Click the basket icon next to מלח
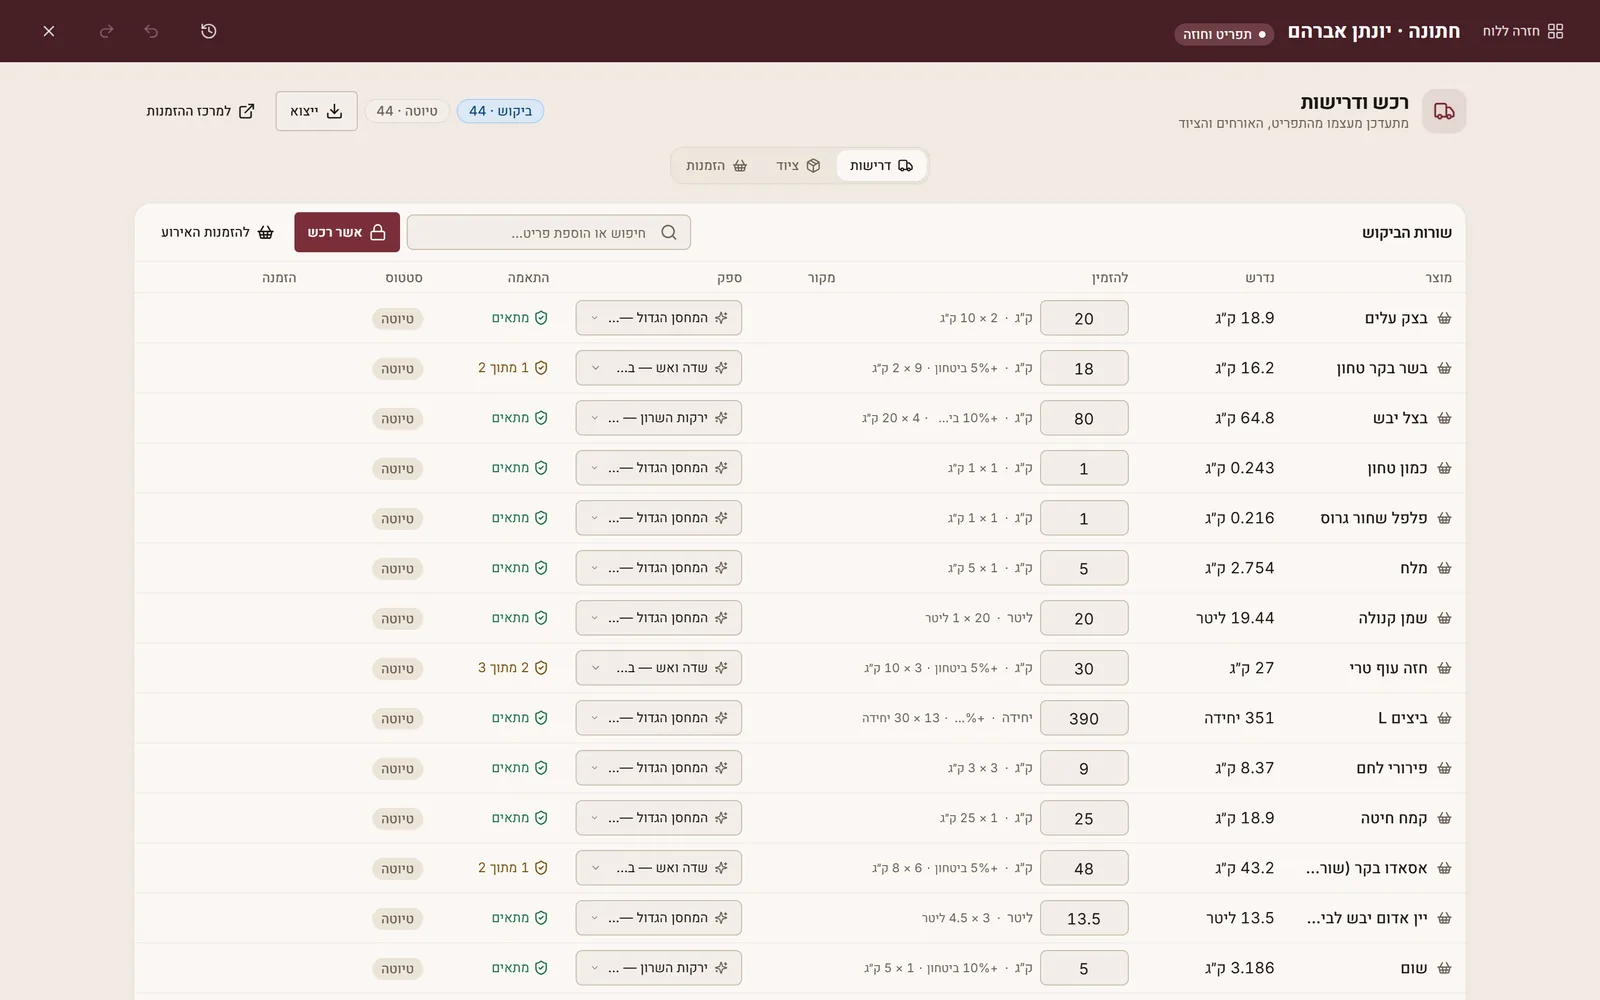The width and height of the screenshot is (1600, 1000). click(1444, 568)
